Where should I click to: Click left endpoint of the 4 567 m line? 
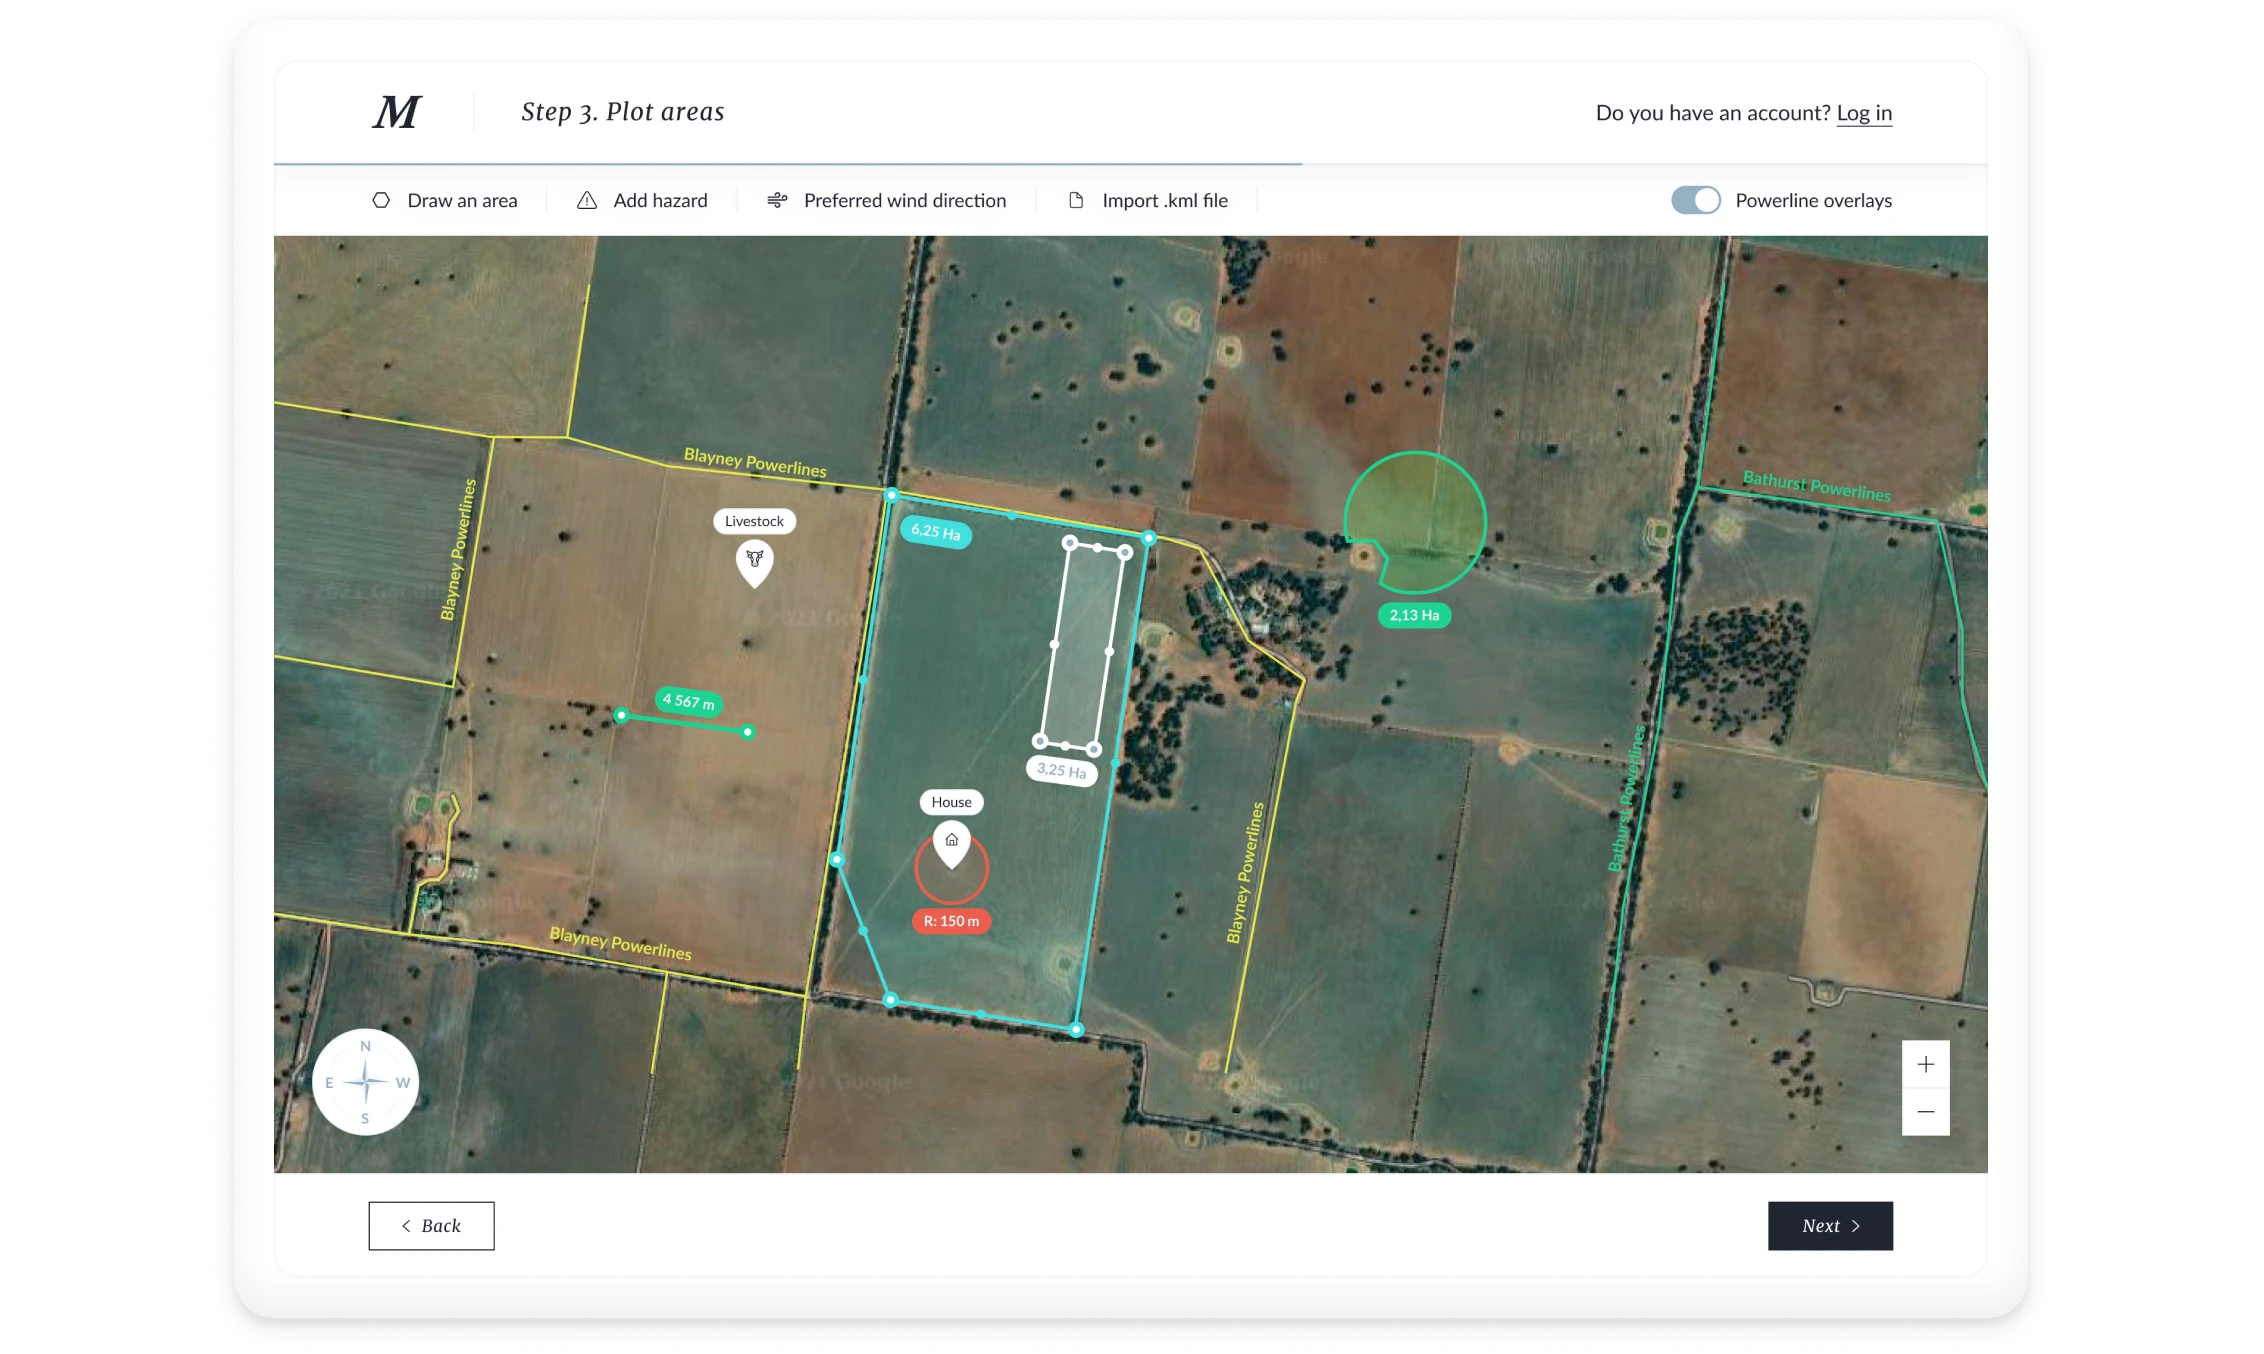[621, 715]
